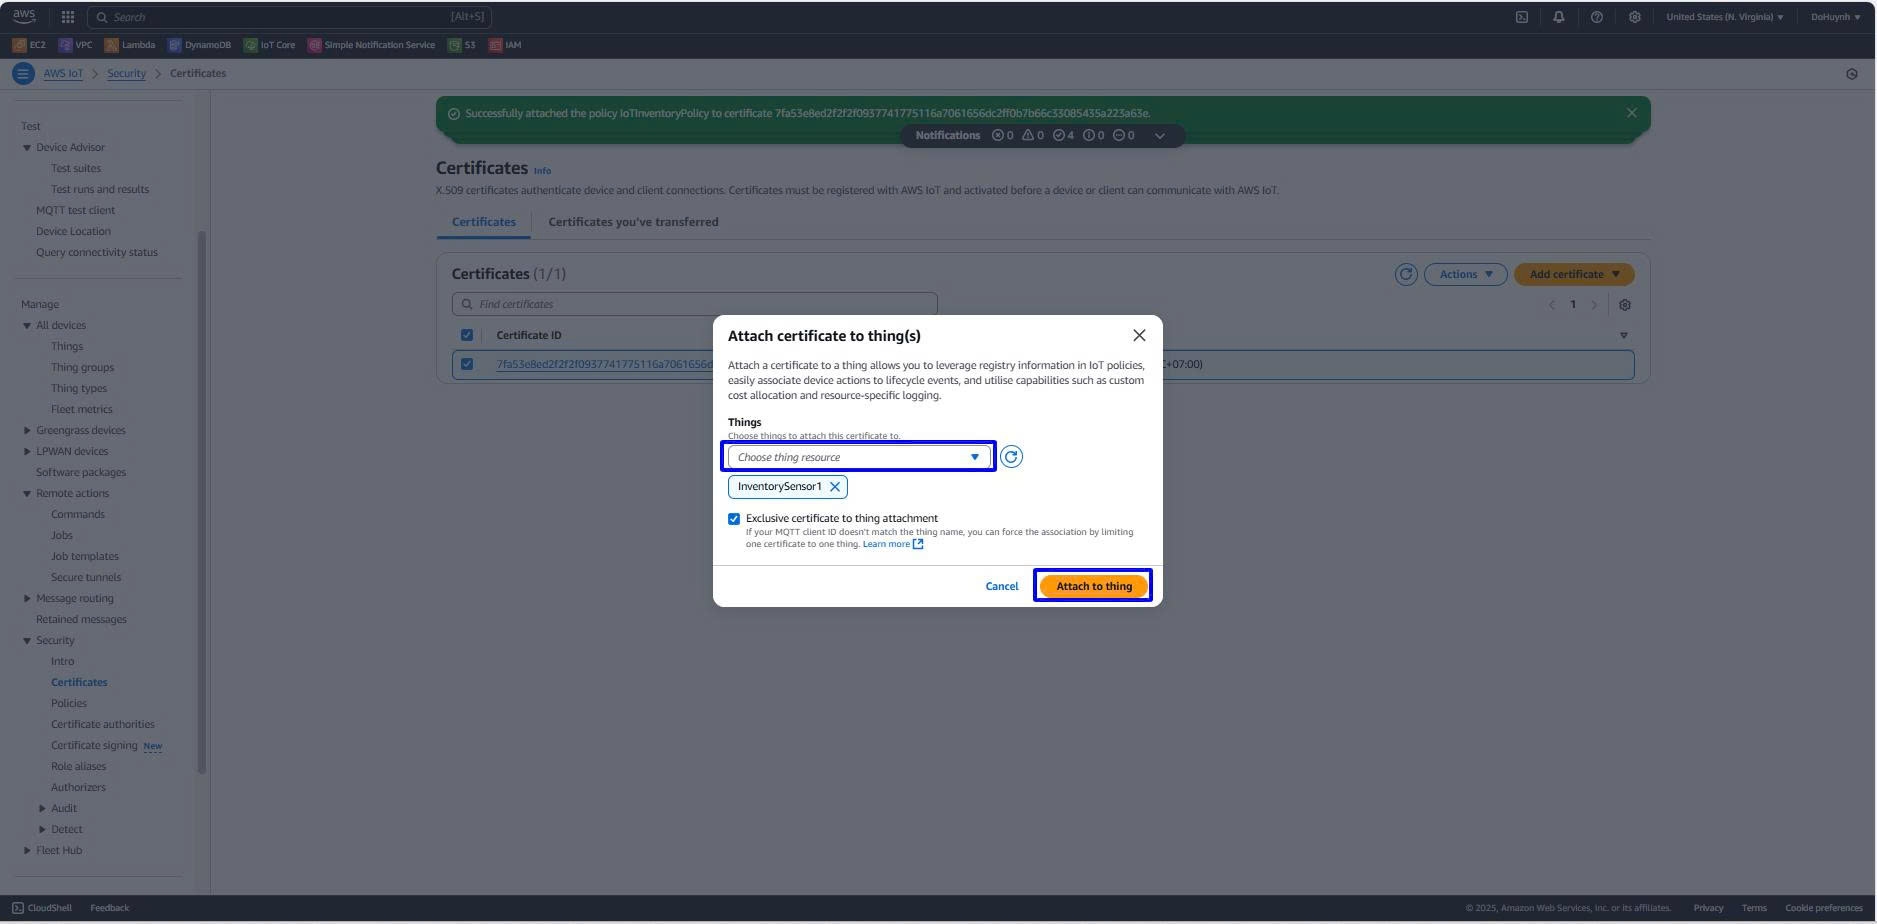Open the AWS services grid menu
The image size is (1877, 924).
coord(68,17)
